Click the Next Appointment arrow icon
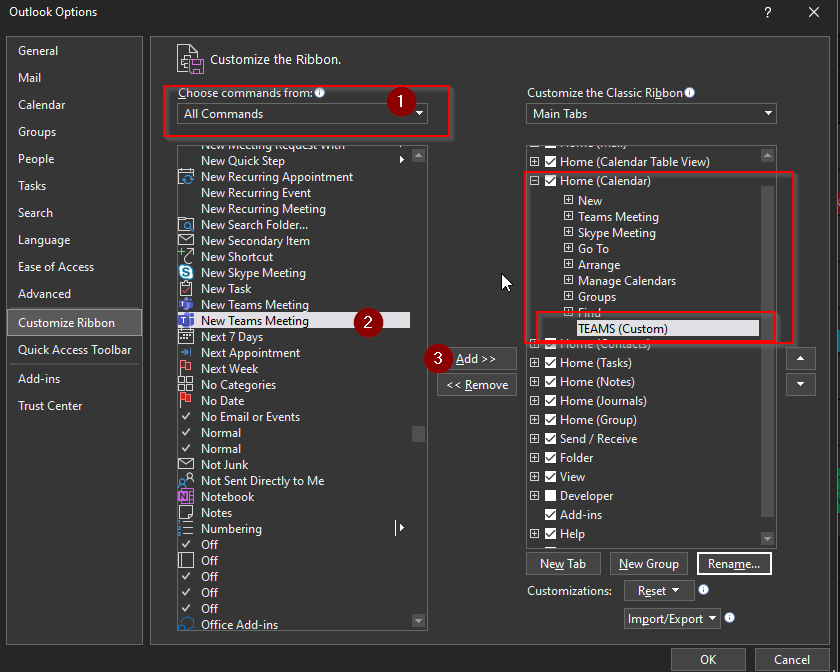Screen dimensions: 840x672 (x=186, y=352)
